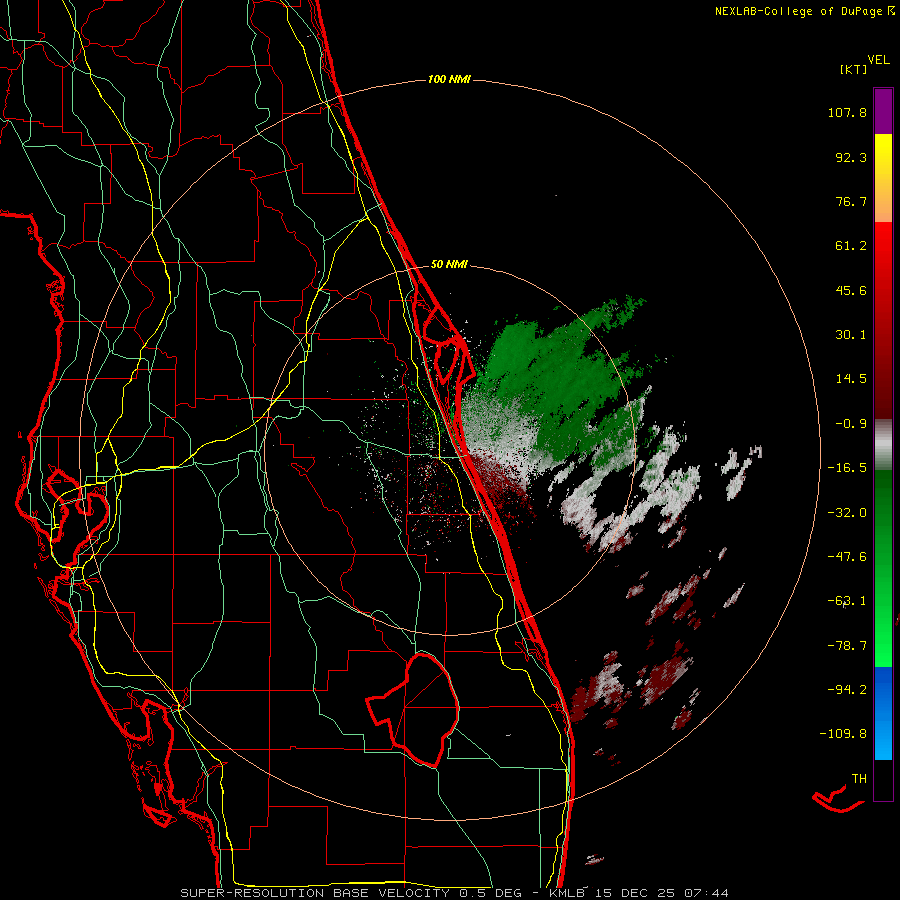Click the 92.3 velocity scale value

pos(851,157)
